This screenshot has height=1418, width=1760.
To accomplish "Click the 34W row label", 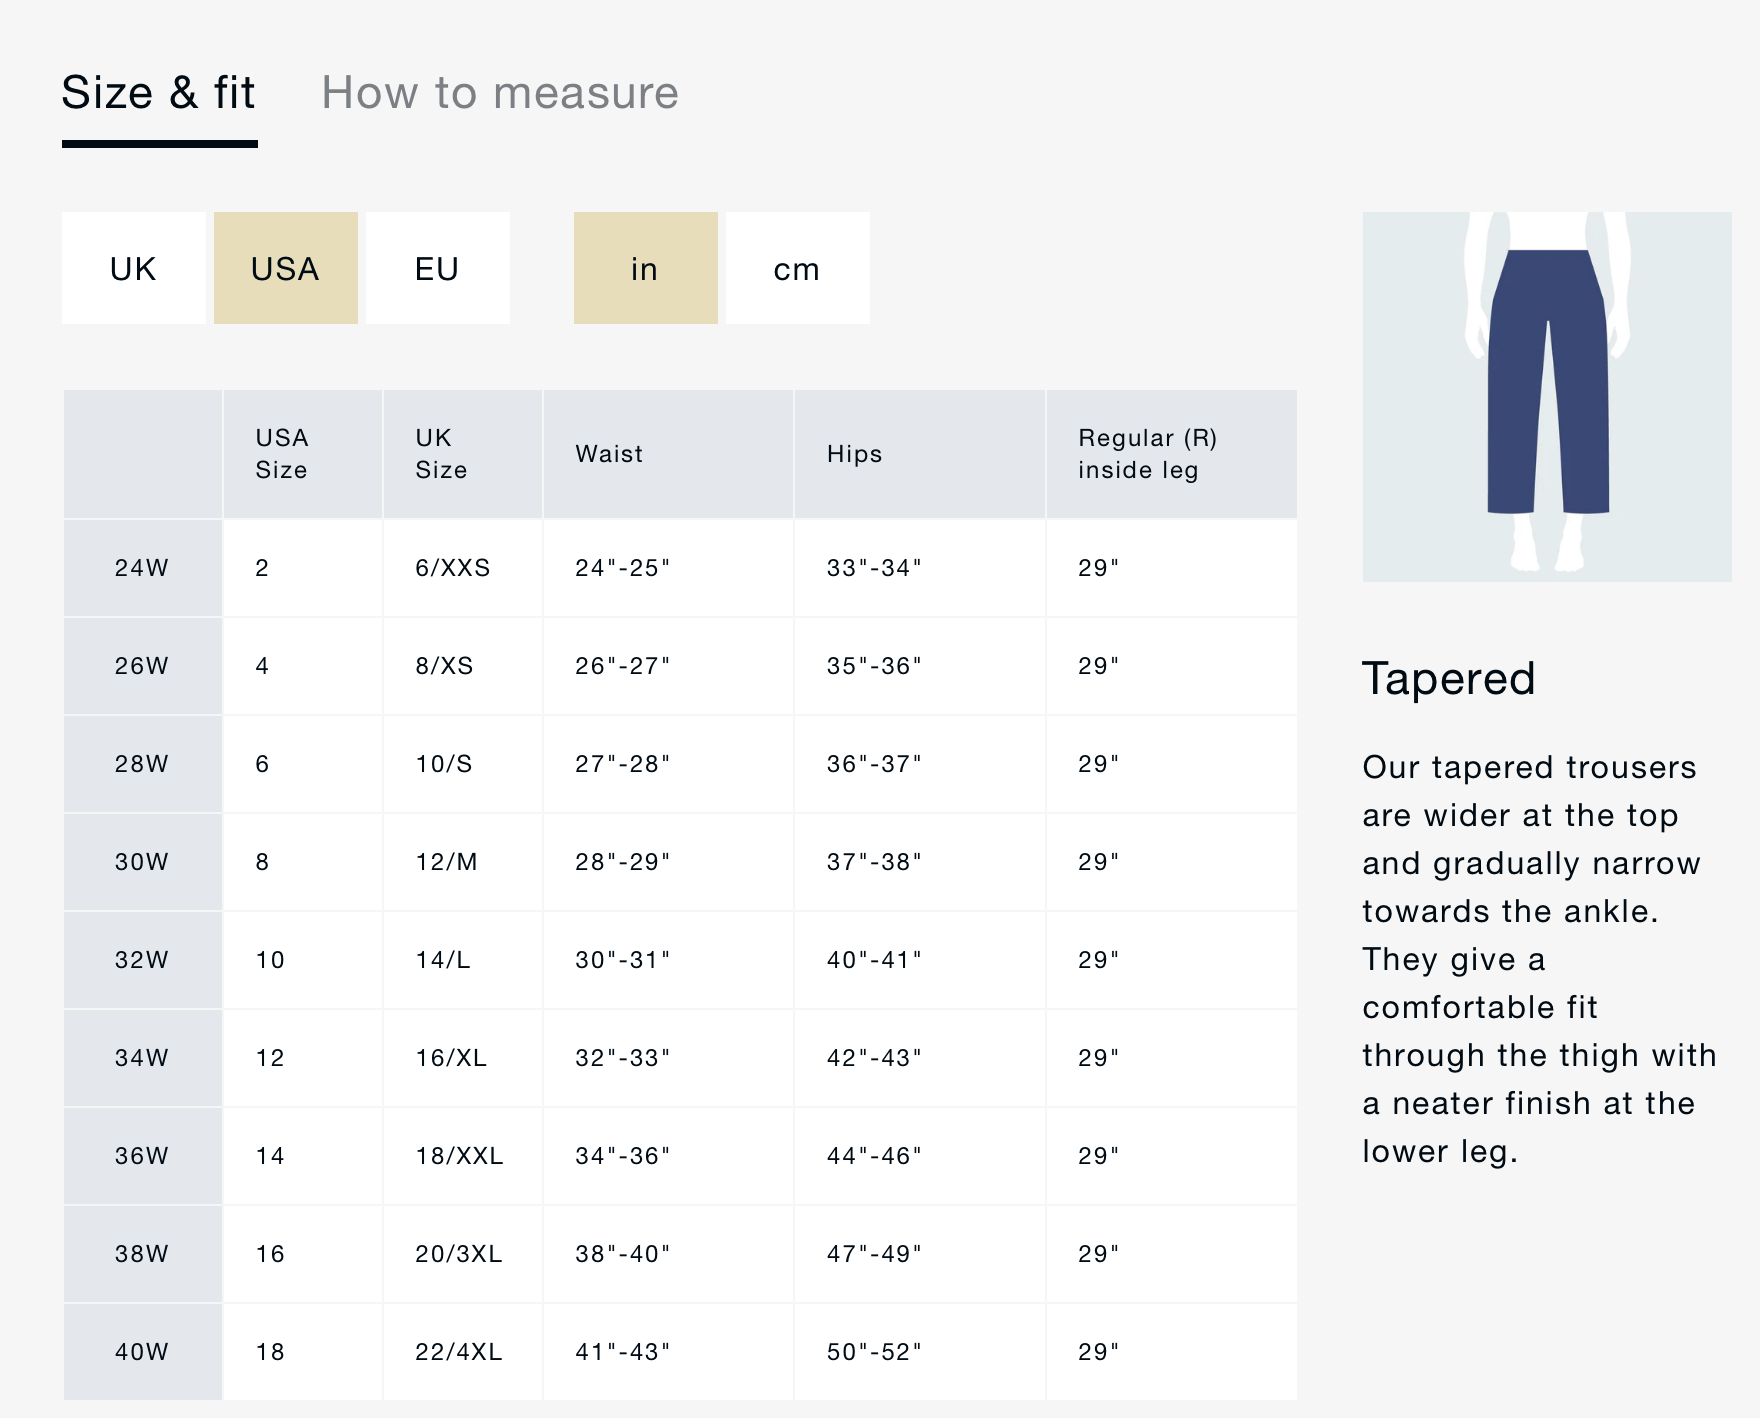I will (142, 1058).
